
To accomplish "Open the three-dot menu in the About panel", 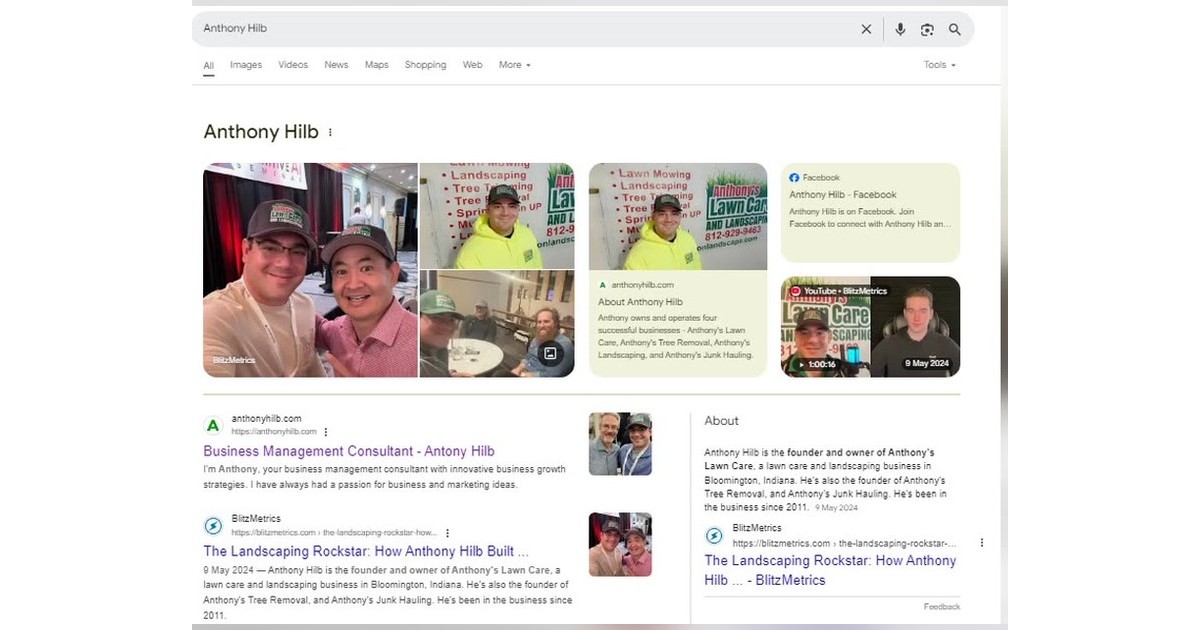I will [981, 543].
